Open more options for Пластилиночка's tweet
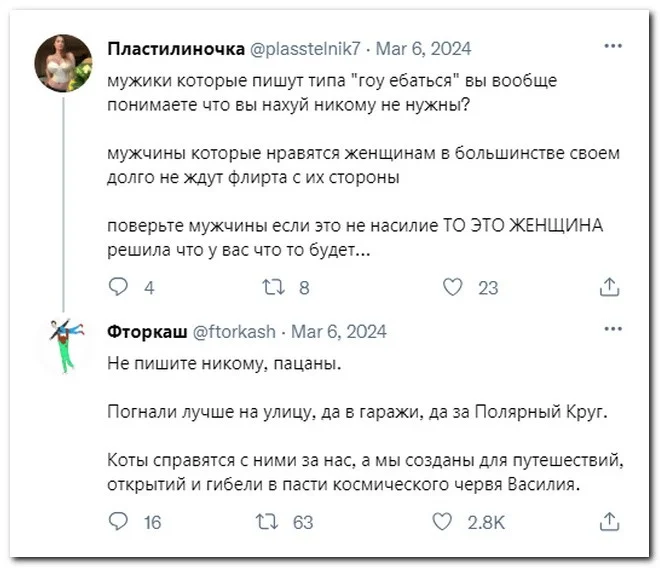The image size is (660, 568). [614, 46]
